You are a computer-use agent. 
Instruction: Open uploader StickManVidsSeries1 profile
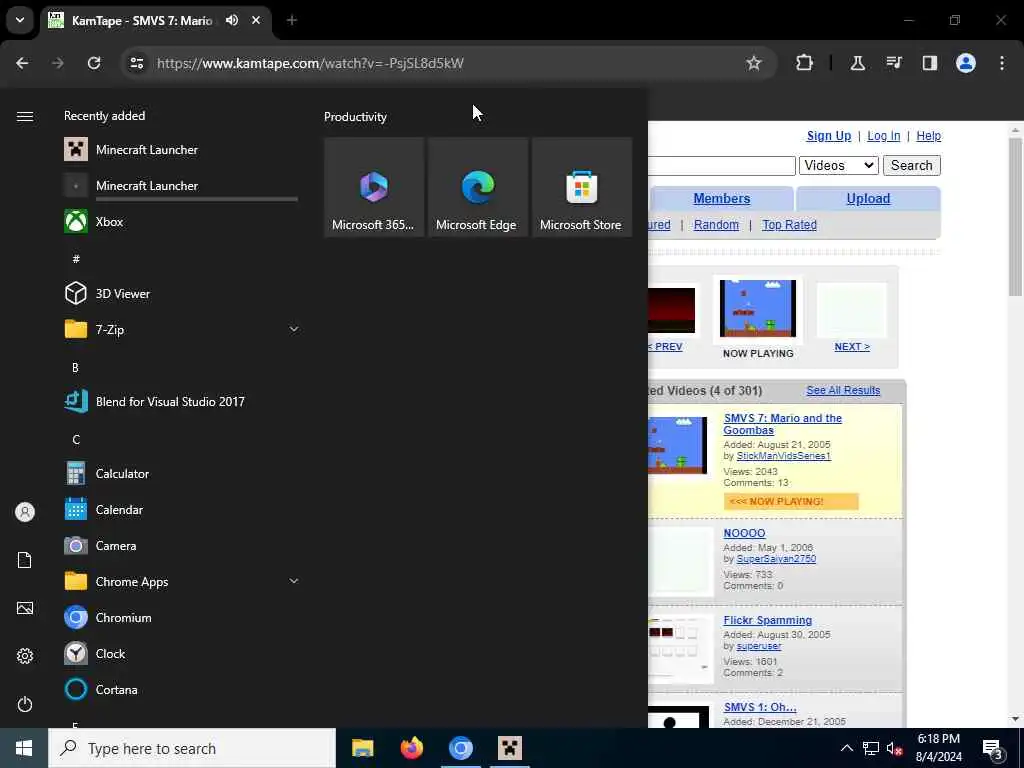(x=784, y=456)
